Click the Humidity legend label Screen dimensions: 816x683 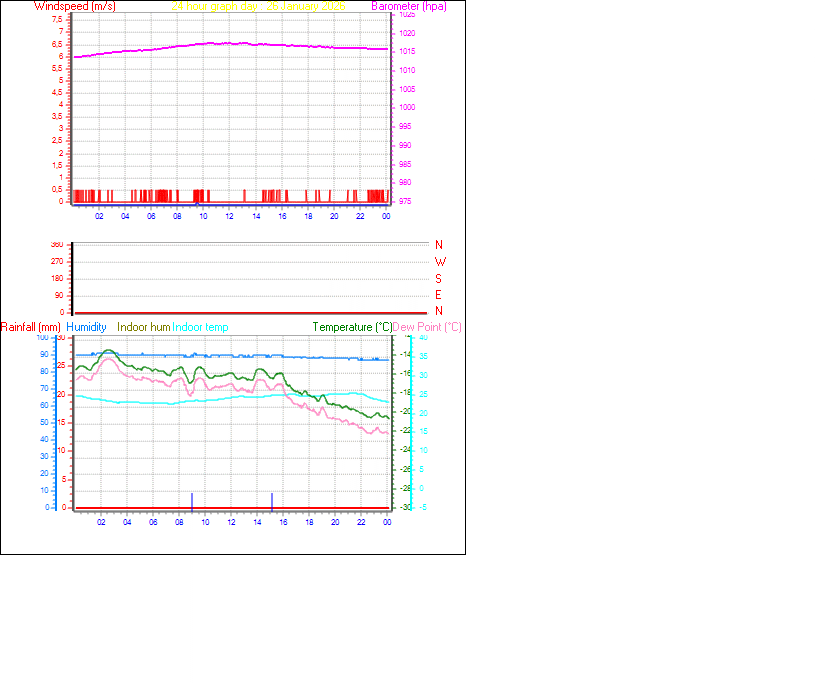(88, 326)
